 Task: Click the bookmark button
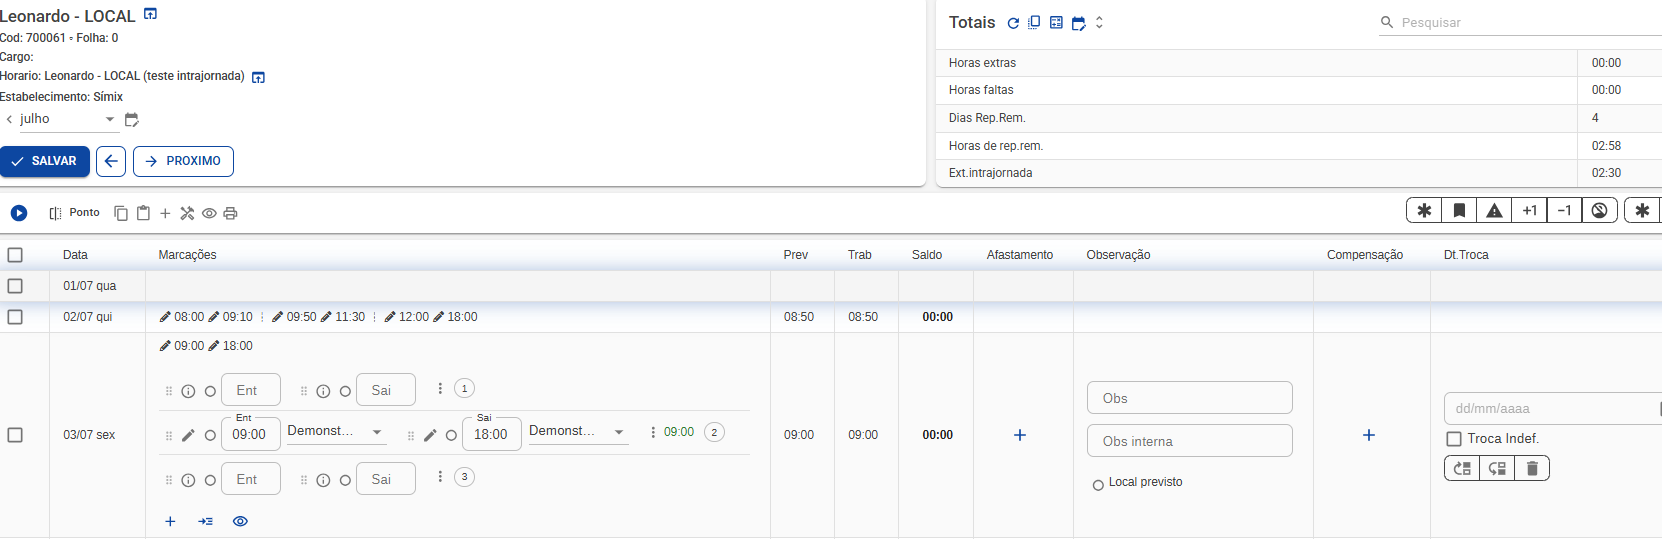[1459, 210]
